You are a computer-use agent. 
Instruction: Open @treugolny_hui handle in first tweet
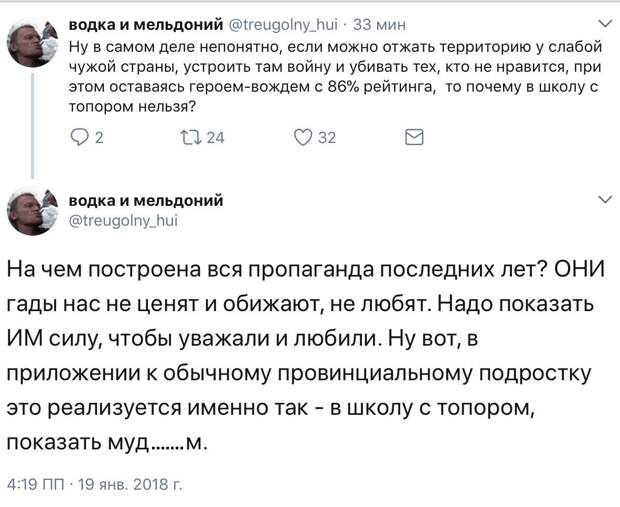[x=283, y=25]
